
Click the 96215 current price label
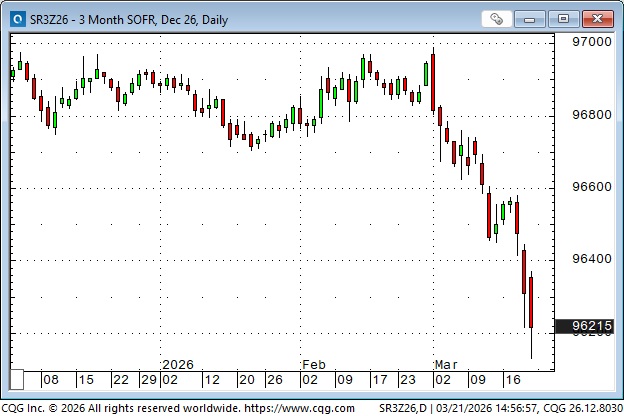click(585, 326)
